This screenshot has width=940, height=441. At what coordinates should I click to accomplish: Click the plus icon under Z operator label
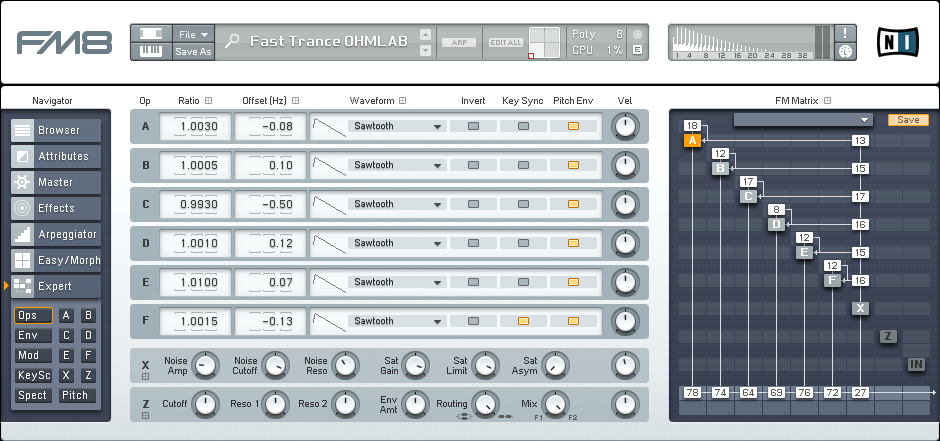[145, 415]
